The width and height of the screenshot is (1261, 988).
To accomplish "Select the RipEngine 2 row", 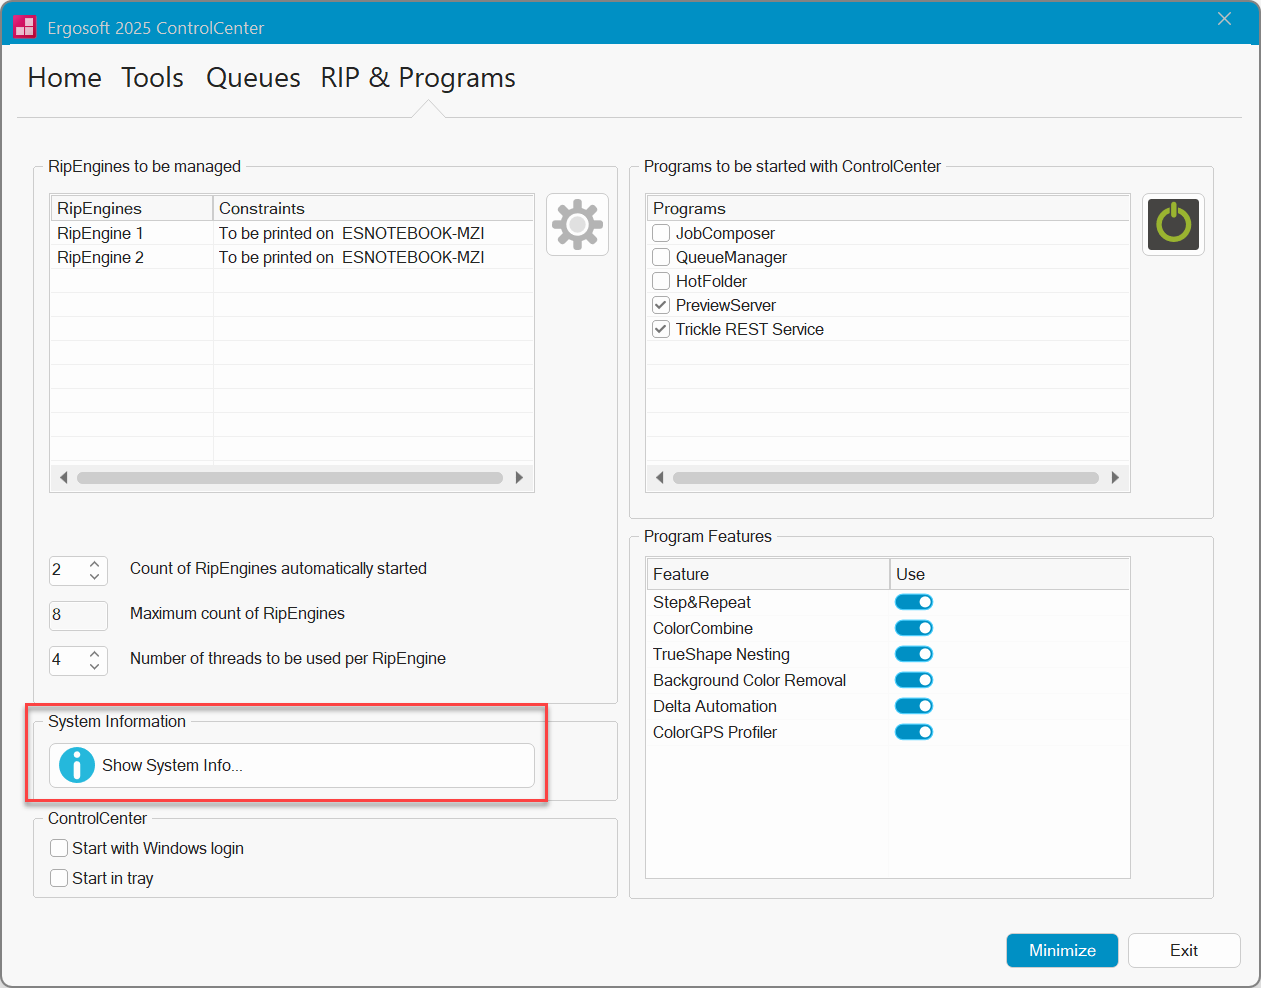I will pyautogui.click(x=292, y=257).
